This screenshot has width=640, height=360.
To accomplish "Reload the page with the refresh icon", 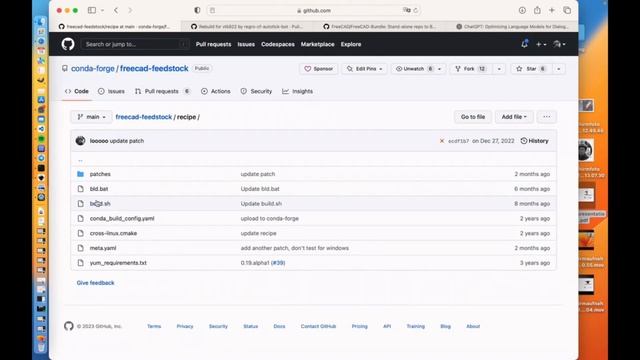I will [x=416, y=10].
